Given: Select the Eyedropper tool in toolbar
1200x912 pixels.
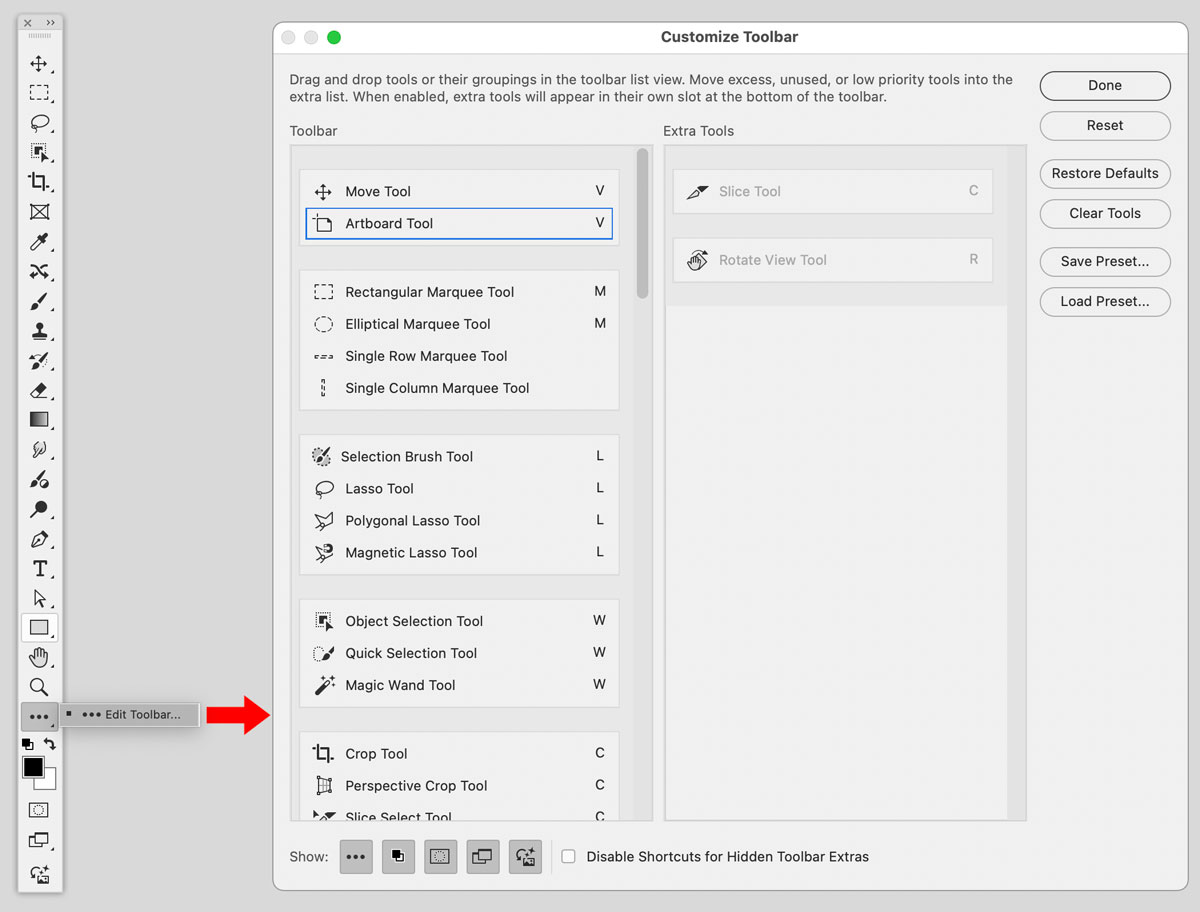Looking at the screenshot, I should (x=39, y=242).
